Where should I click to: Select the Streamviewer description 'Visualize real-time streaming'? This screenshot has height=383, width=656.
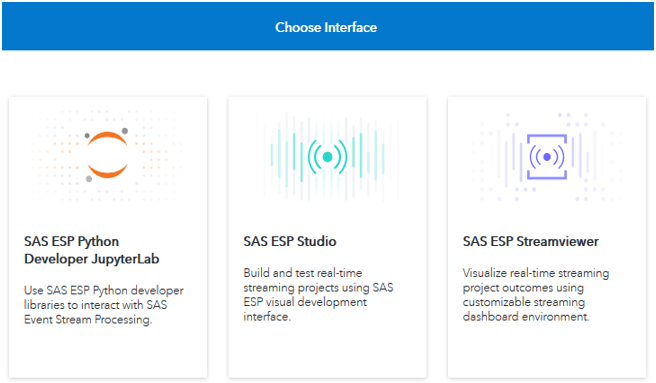pos(536,295)
